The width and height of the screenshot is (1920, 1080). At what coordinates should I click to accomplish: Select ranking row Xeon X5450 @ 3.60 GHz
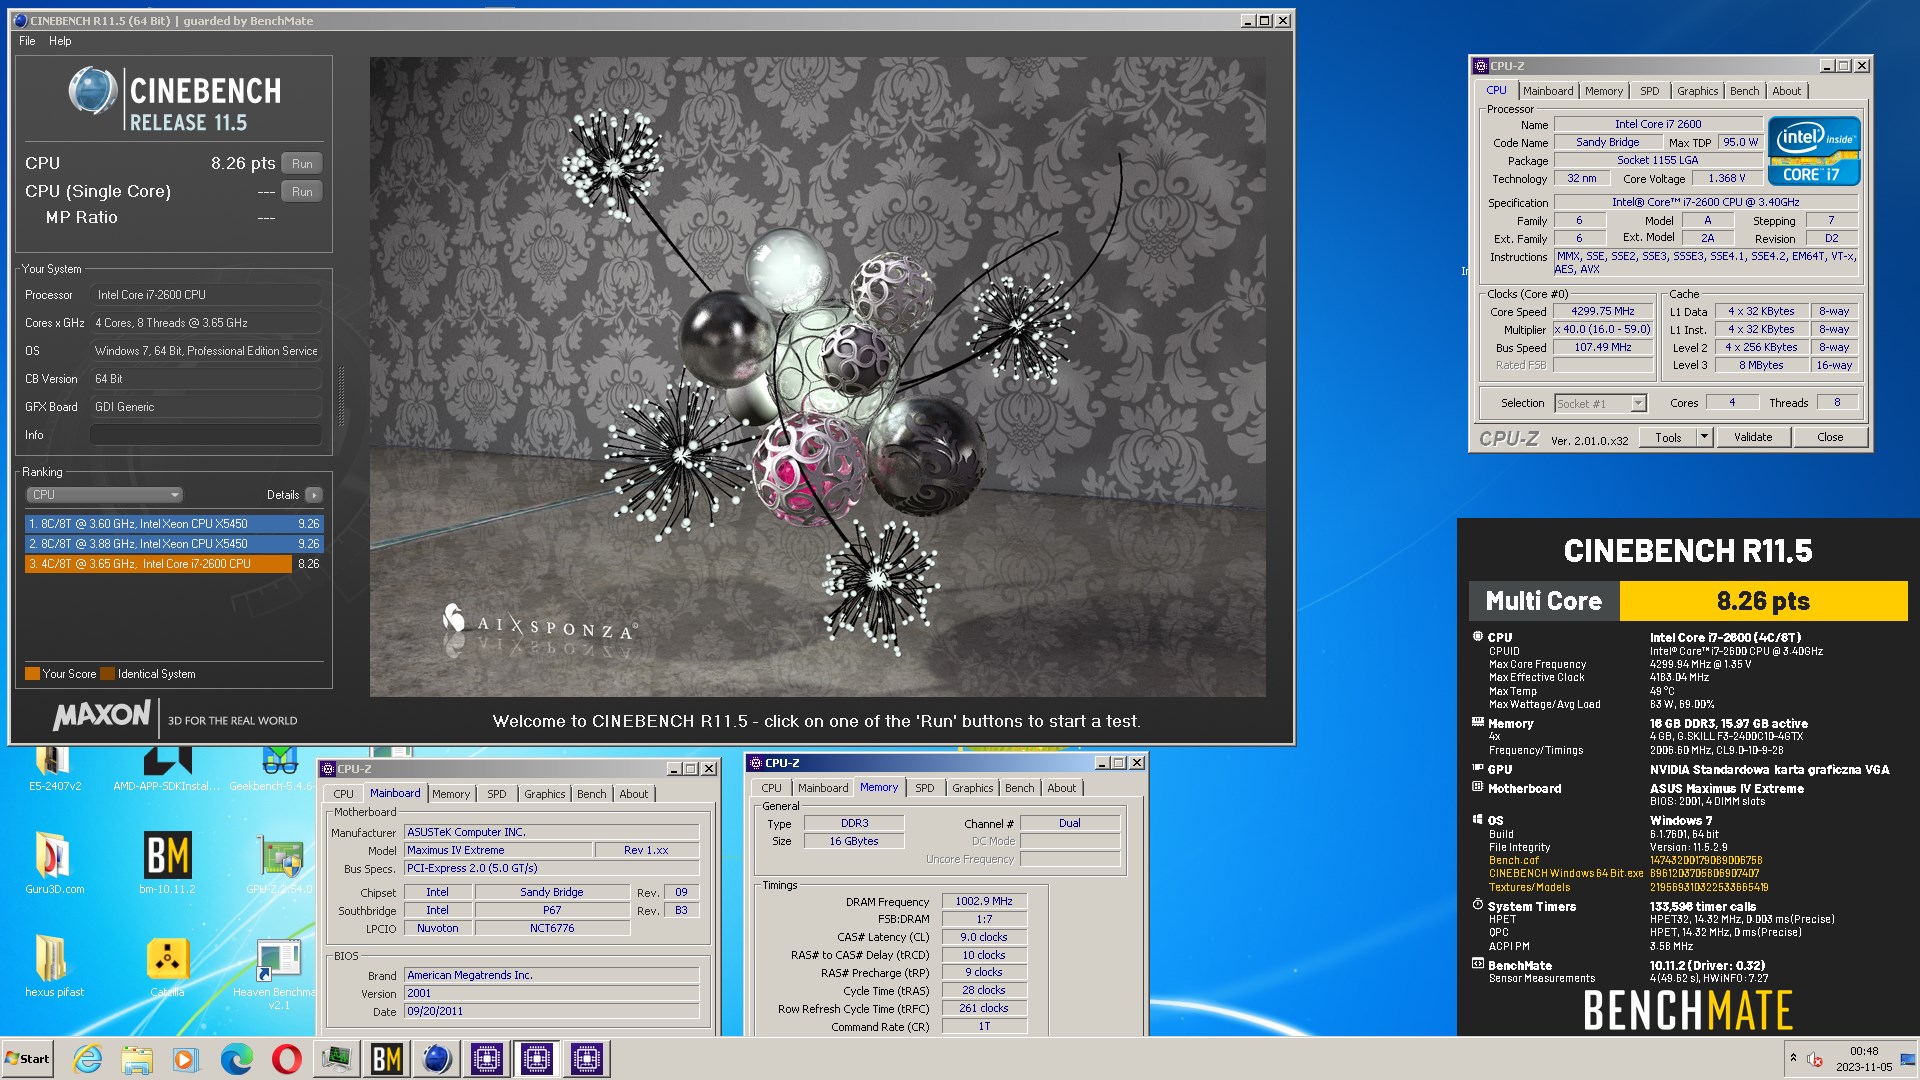(174, 524)
